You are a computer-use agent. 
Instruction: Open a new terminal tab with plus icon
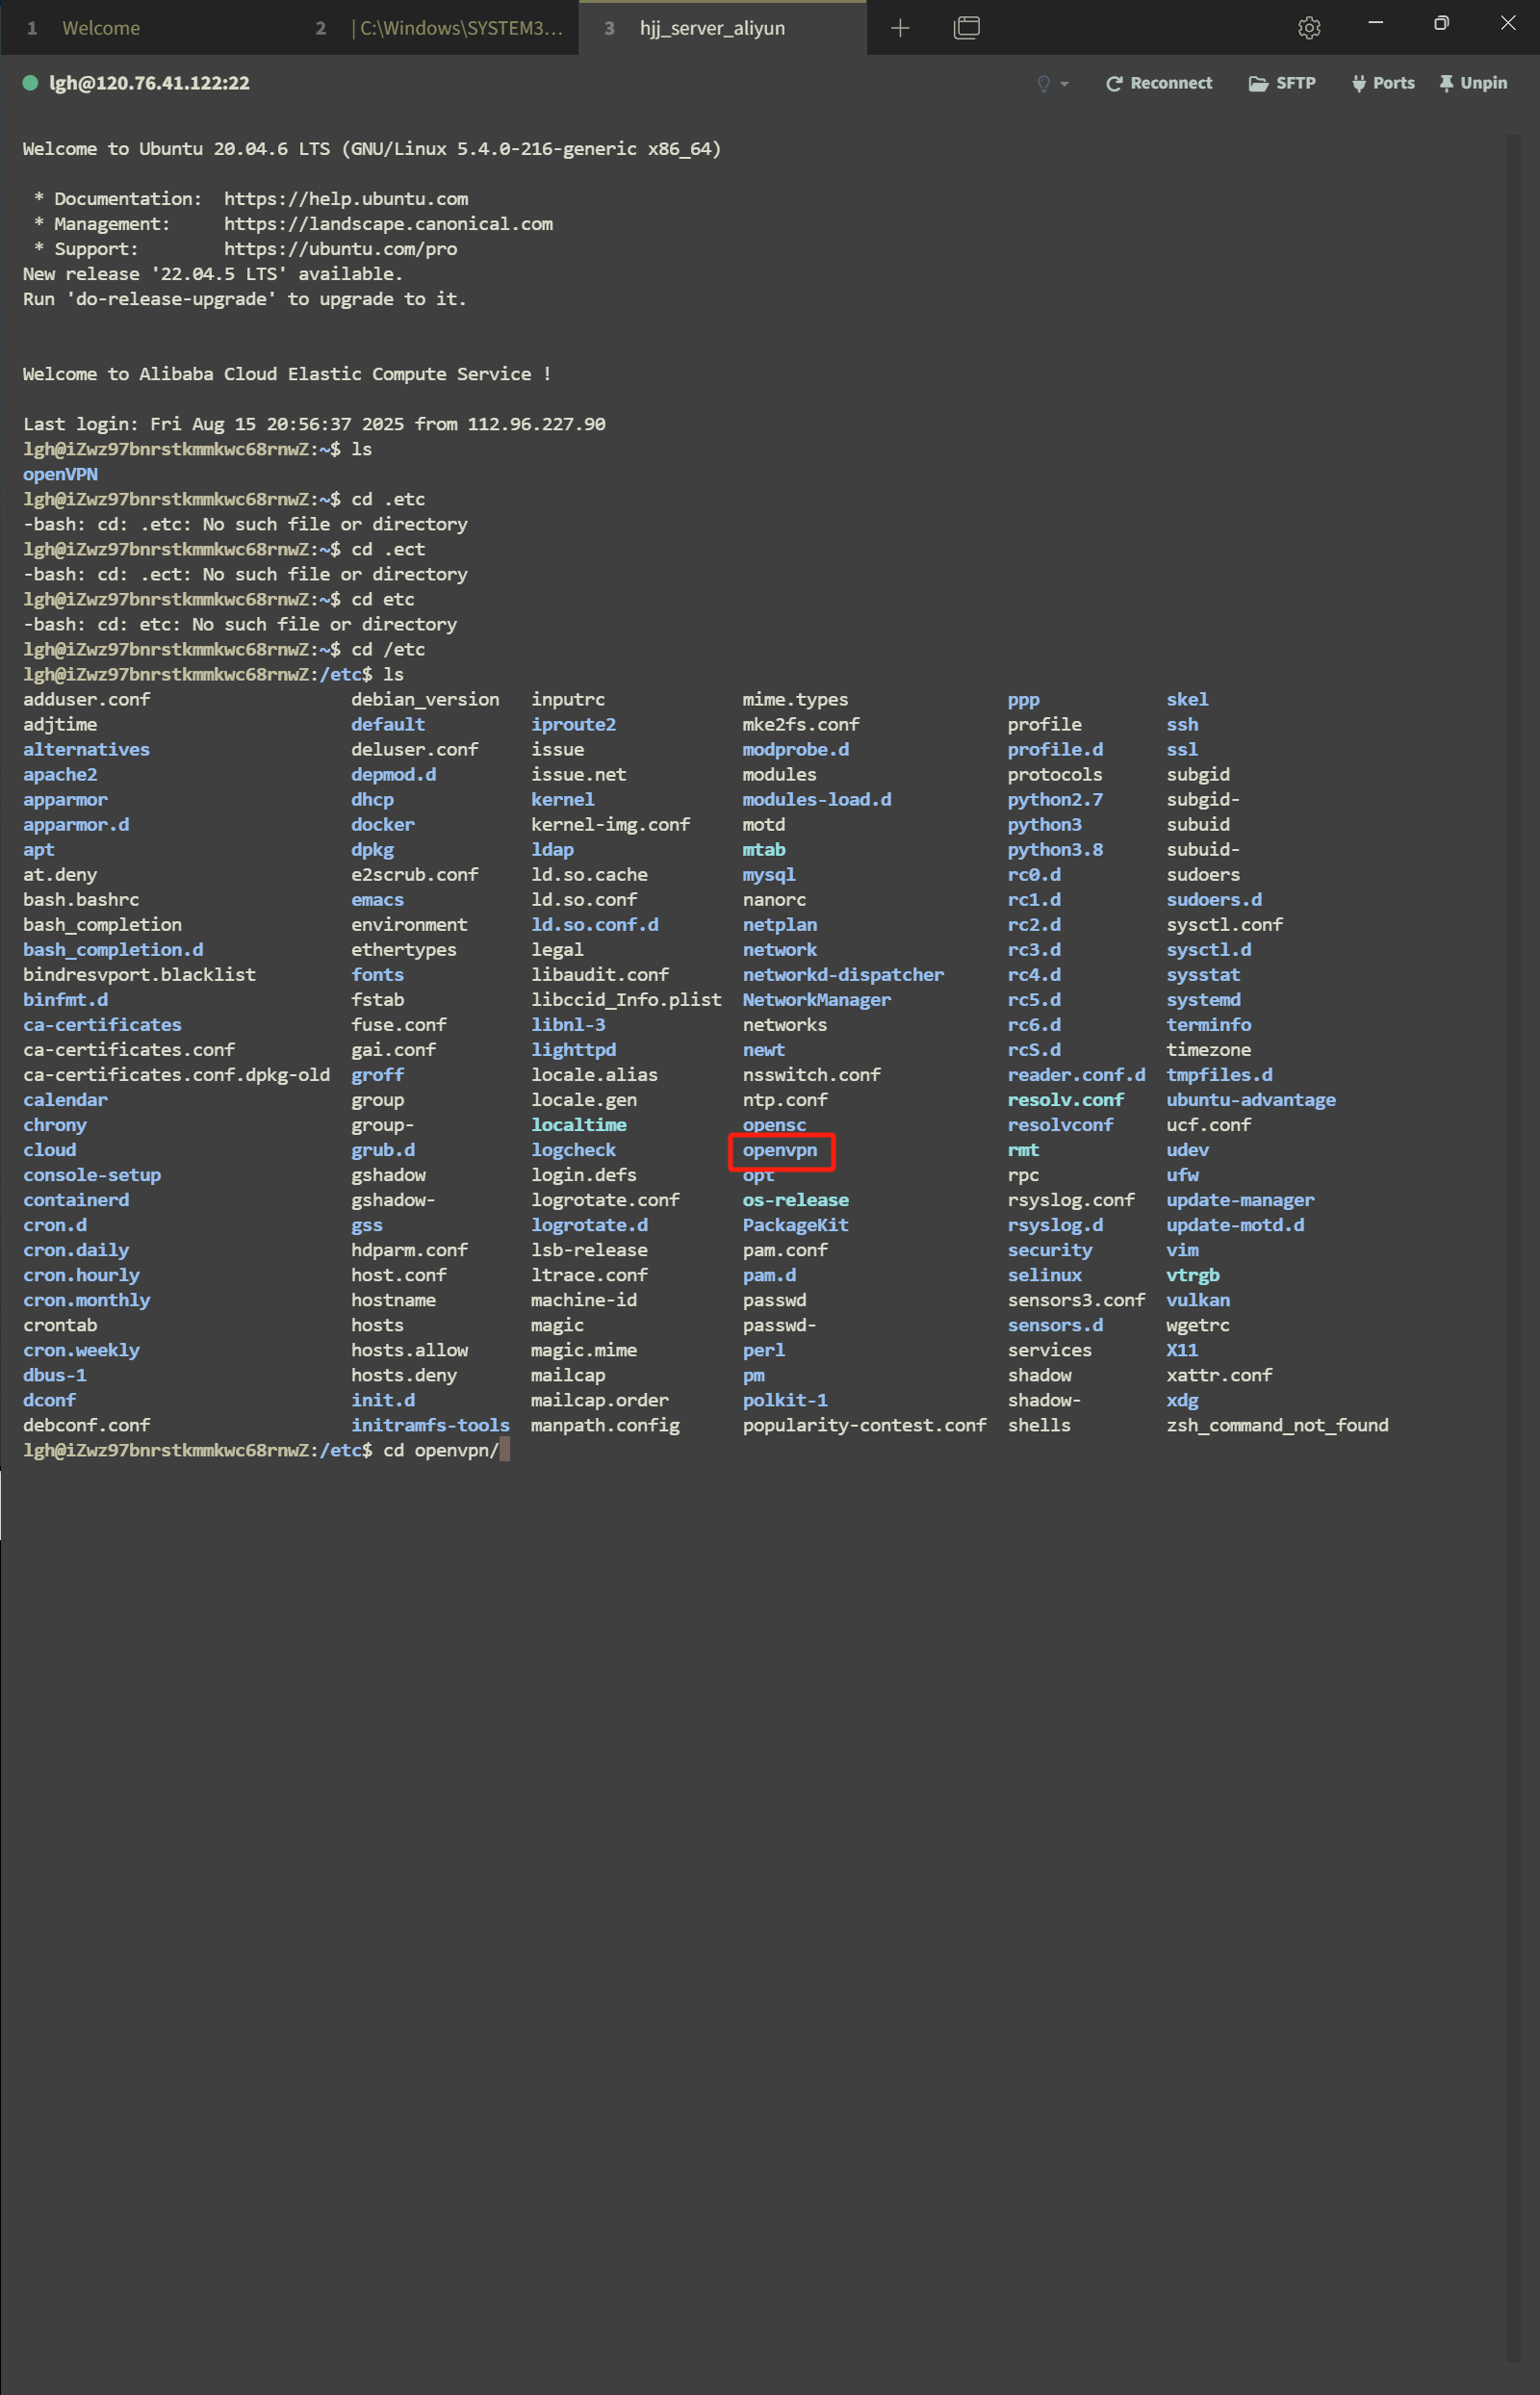[x=900, y=28]
